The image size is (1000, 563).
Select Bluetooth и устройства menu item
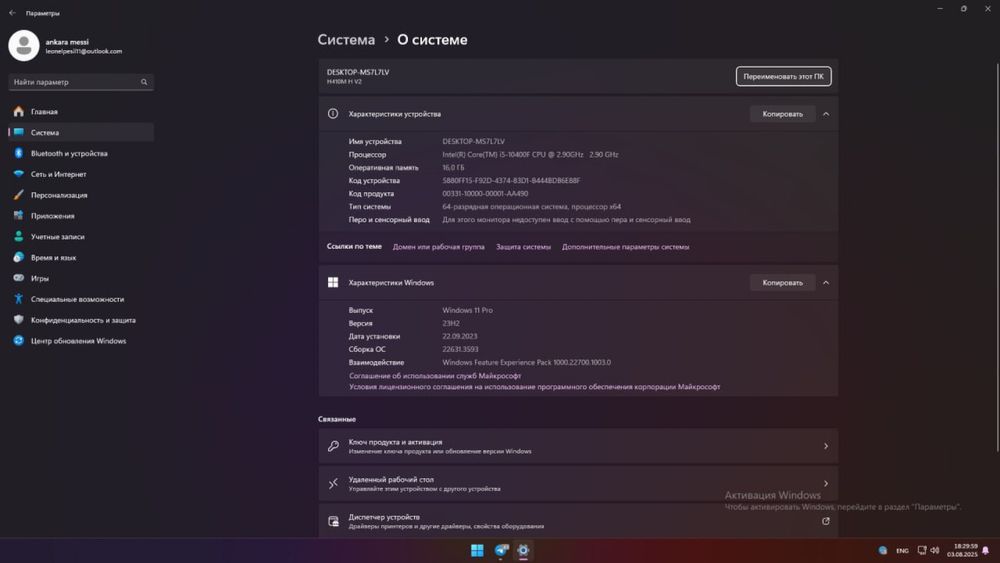click(x=81, y=153)
